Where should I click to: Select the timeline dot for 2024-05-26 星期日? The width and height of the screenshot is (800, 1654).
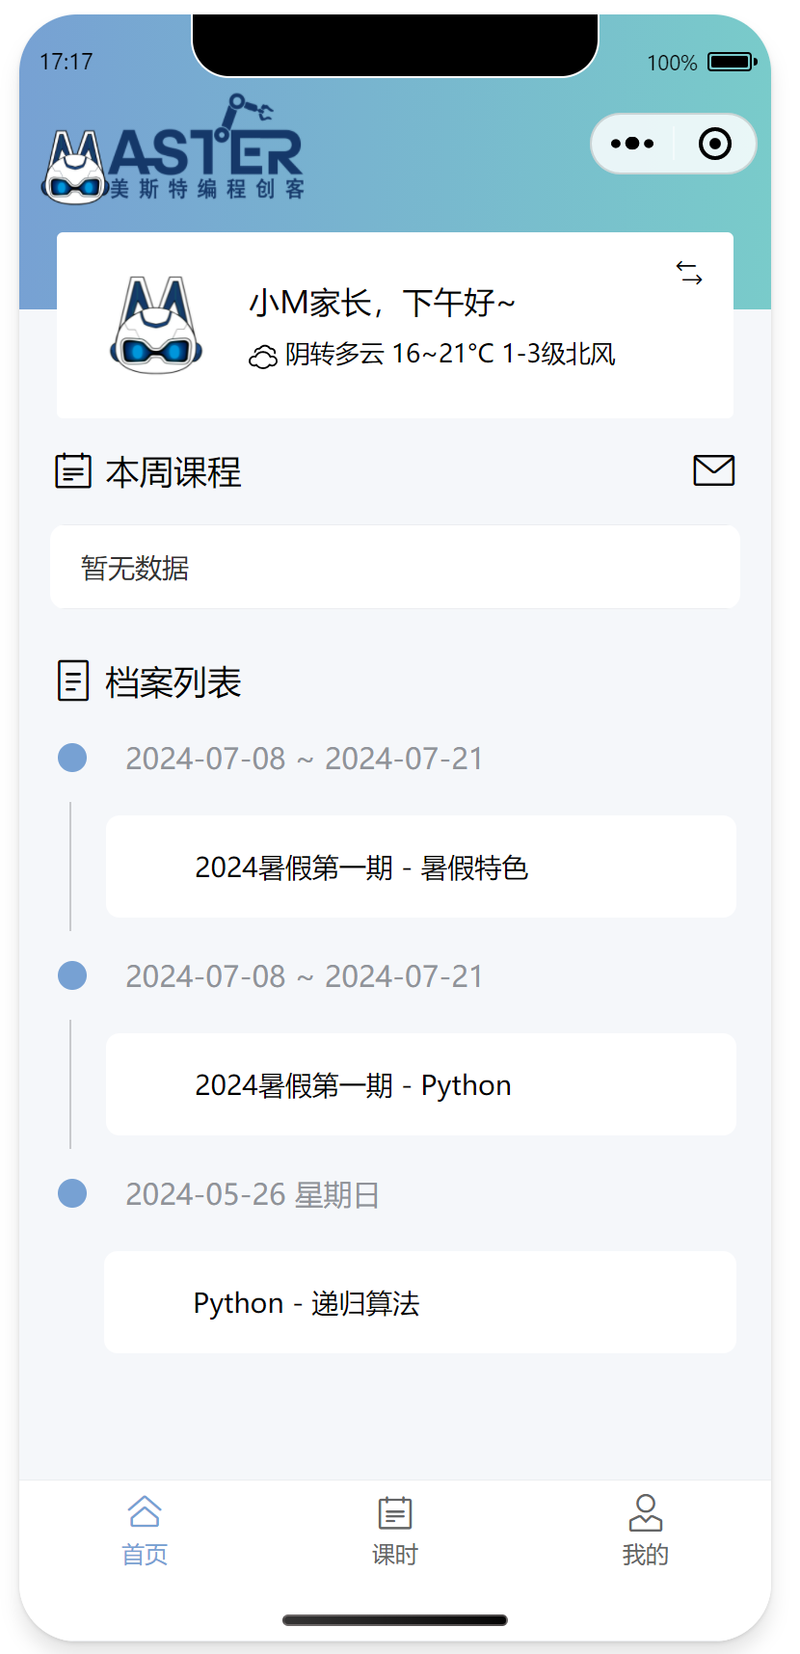72,1193
